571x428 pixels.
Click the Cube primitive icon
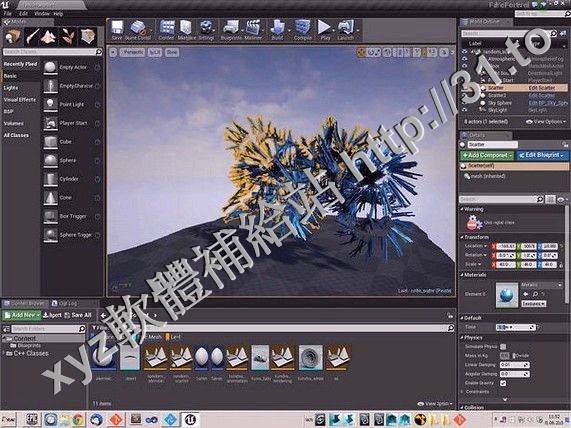50,142
